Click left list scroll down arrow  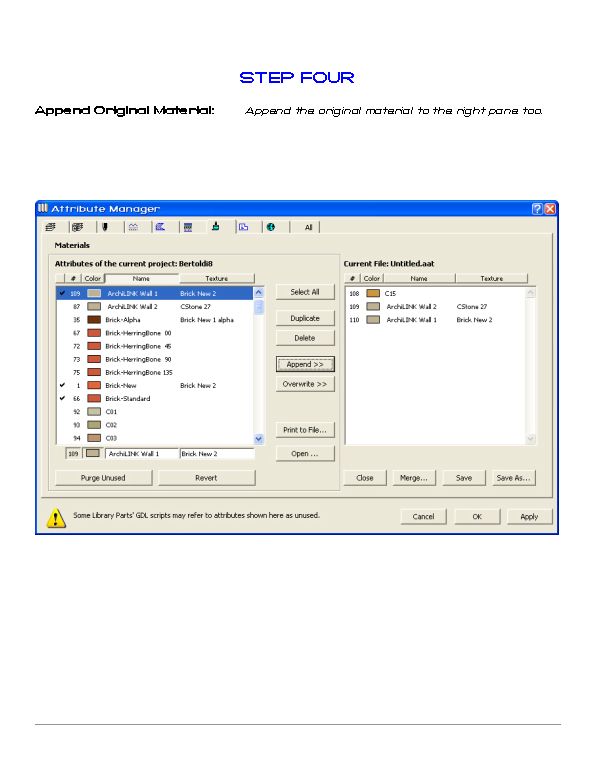(x=259, y=439)
